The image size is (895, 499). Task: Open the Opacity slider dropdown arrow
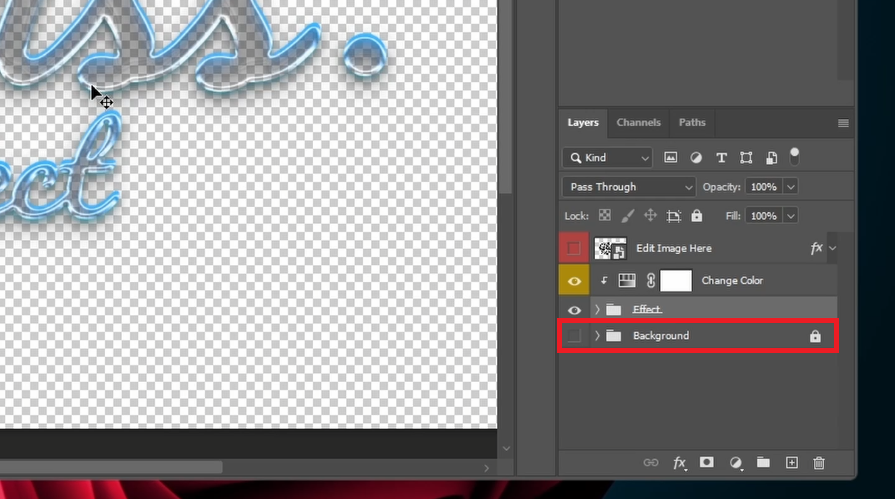point(791,187)
